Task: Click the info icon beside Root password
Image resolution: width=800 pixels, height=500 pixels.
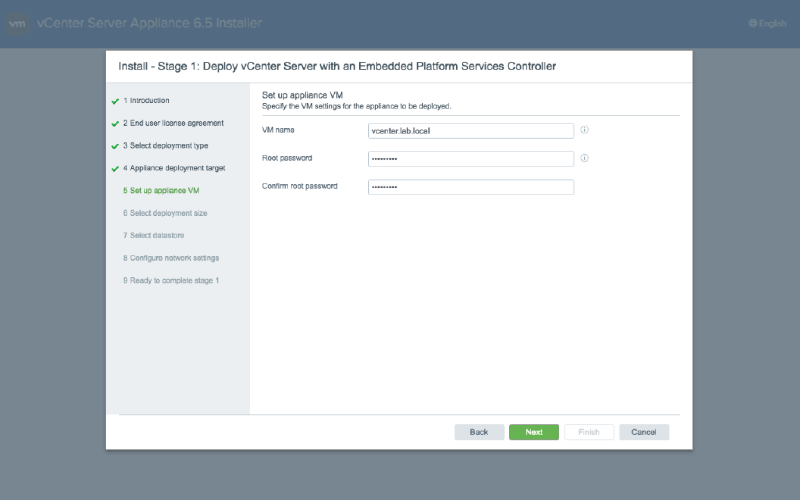Action: click(x=584, y=158)
